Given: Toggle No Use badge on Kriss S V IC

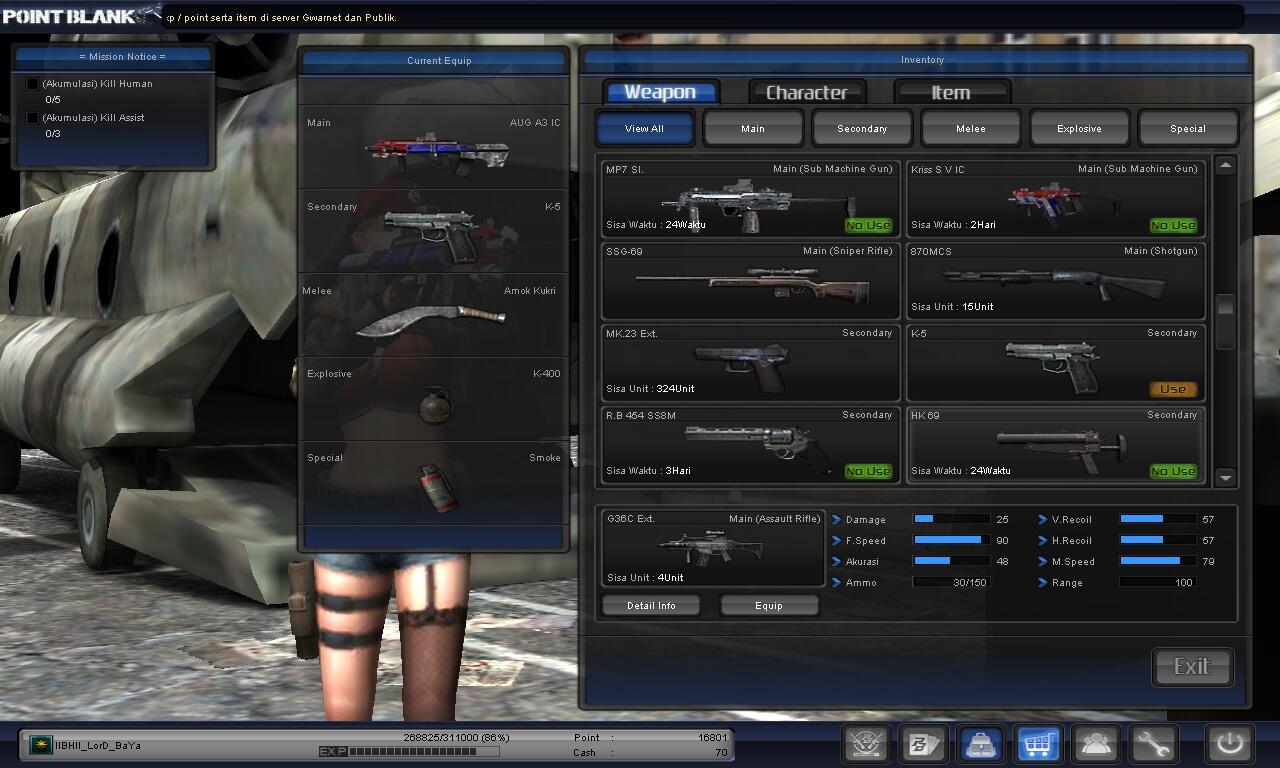Looking at the screenshot, I should click(1173, 225).
